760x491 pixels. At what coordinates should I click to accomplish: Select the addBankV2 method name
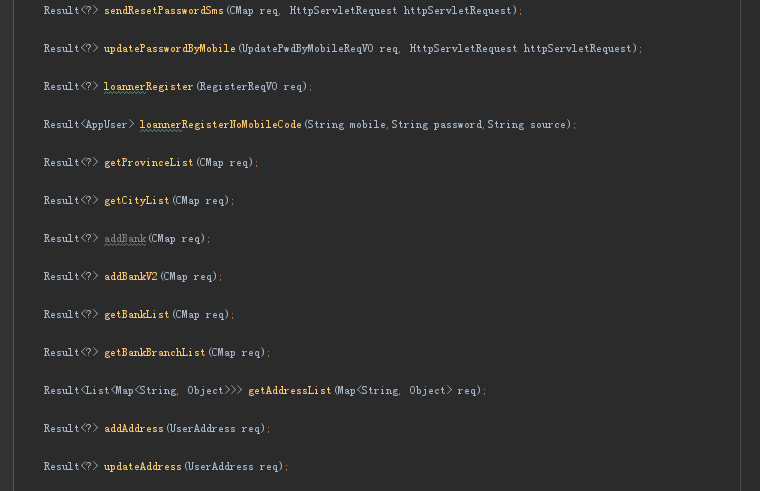pyautogui.click(x=131, y=277)
